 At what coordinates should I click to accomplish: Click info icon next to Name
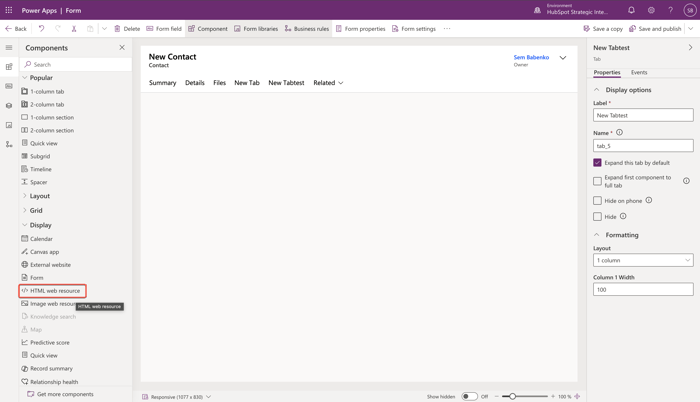click(x=619, y=132)
